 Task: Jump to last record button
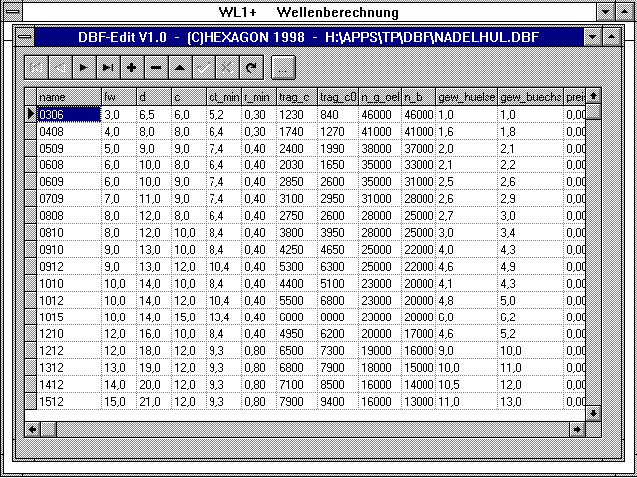coord(107,68)
